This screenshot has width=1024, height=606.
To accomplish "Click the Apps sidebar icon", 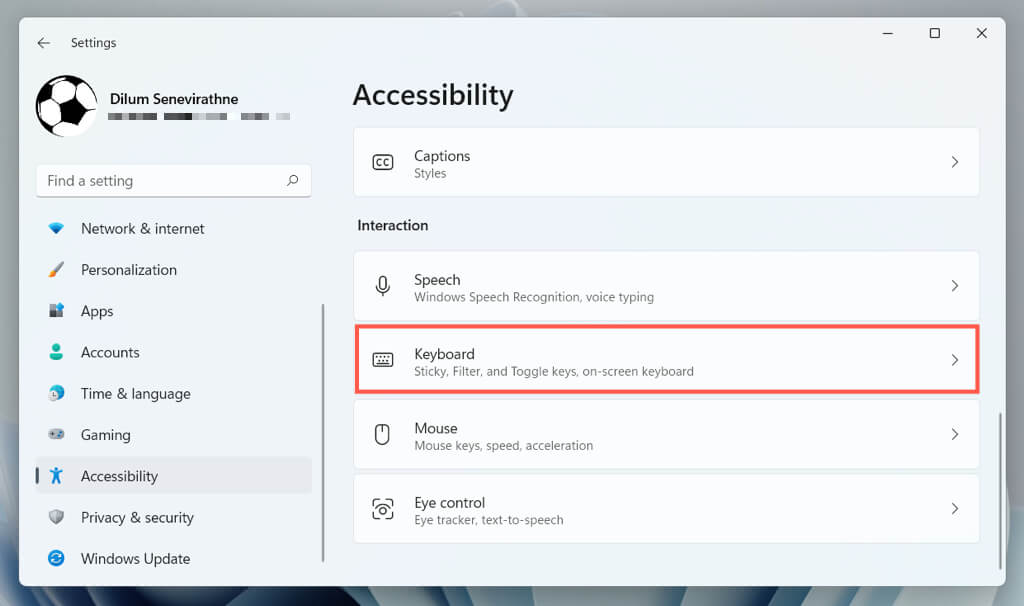I will [x=57, y=311].
